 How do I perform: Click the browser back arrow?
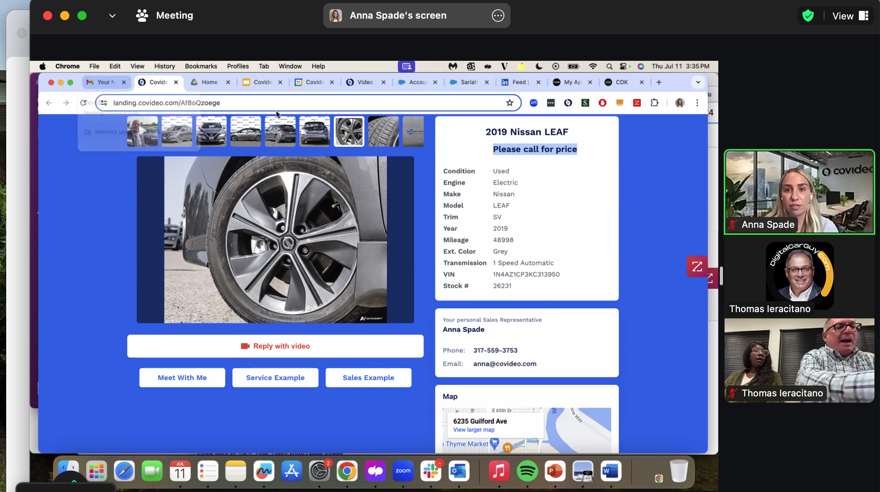pos(49,103)
